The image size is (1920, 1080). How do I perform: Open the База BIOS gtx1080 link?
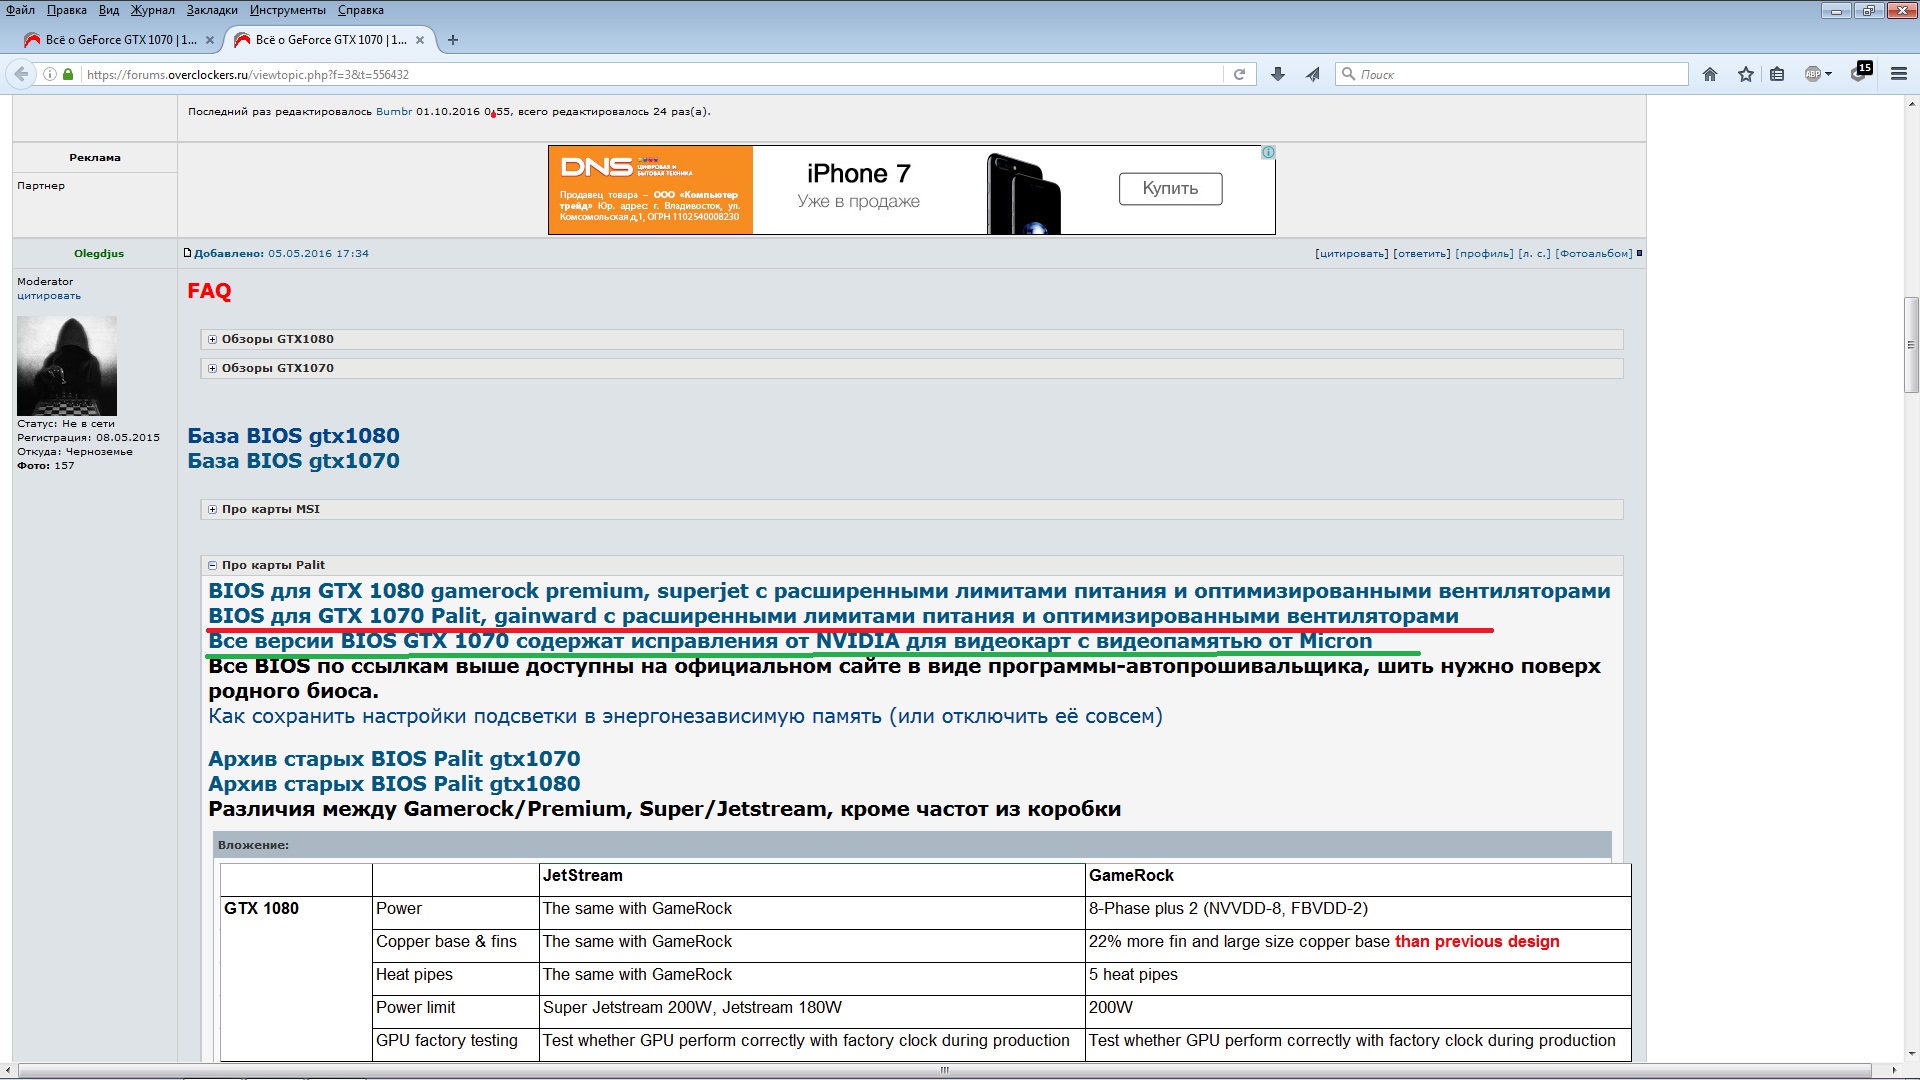point(293,436)
